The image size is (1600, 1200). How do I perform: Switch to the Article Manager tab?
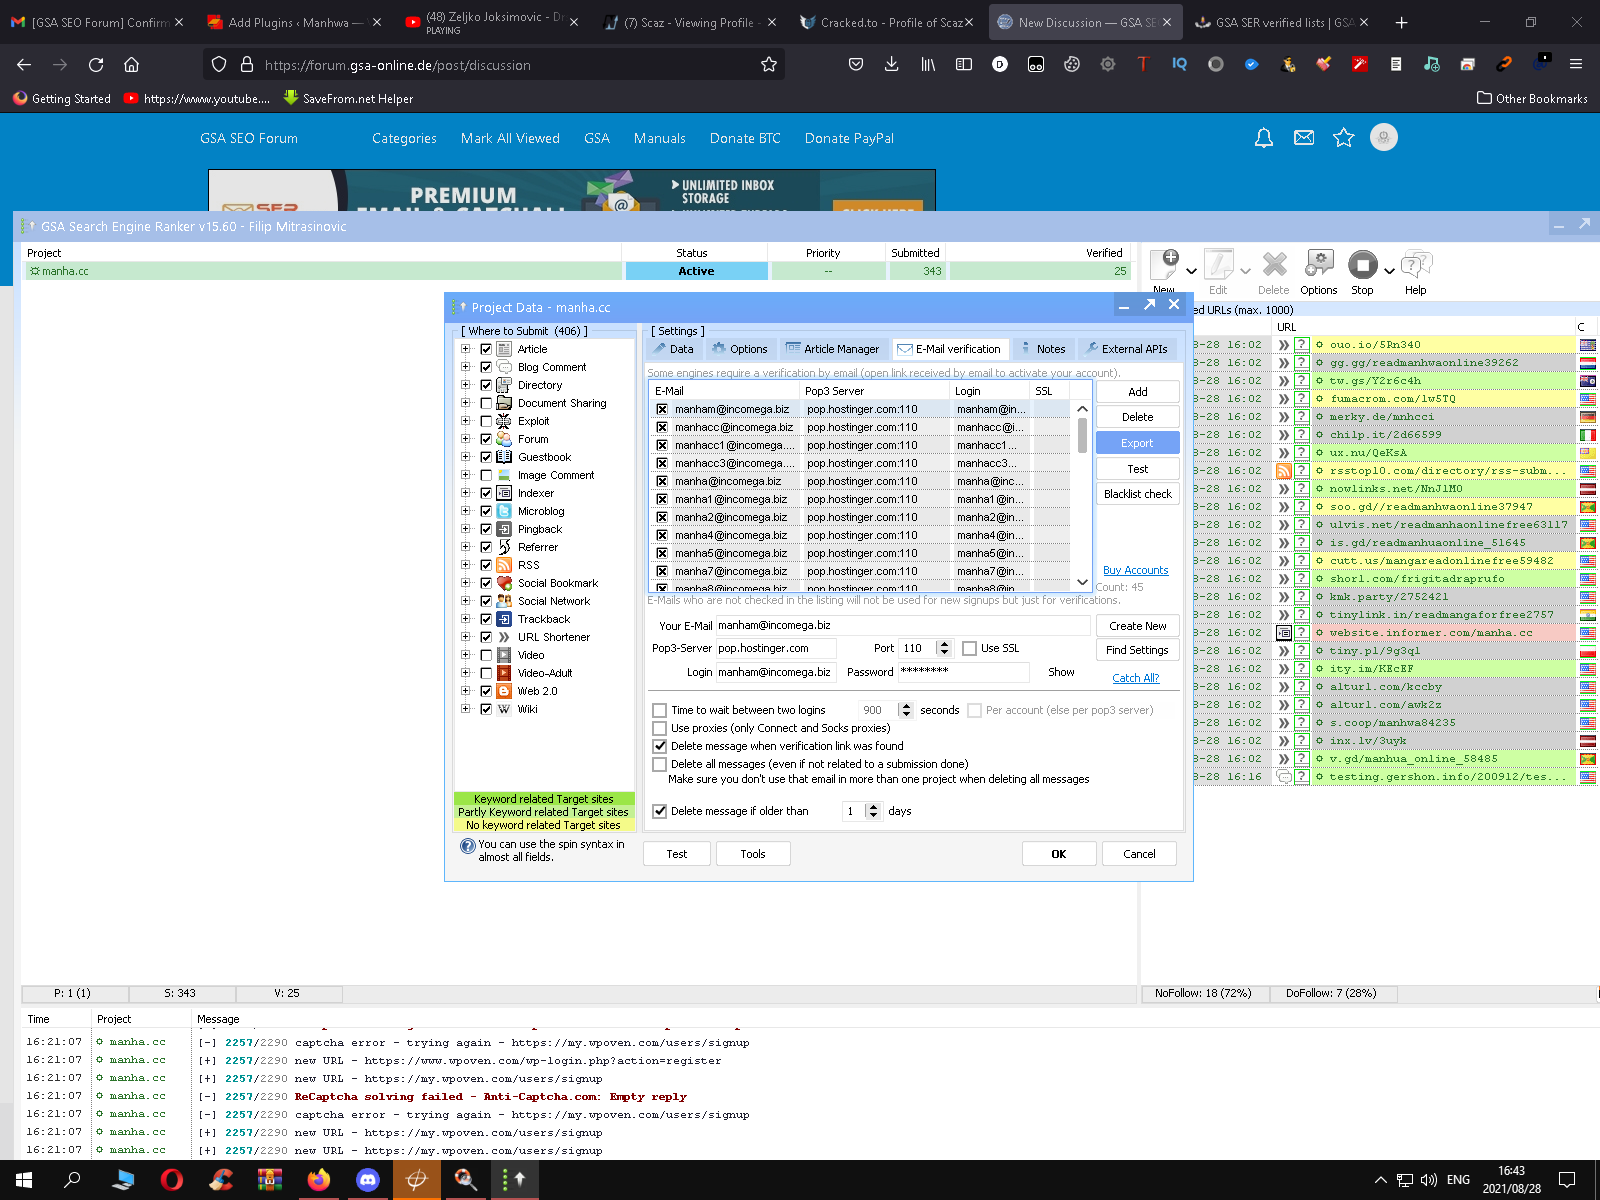pos(833,349)
